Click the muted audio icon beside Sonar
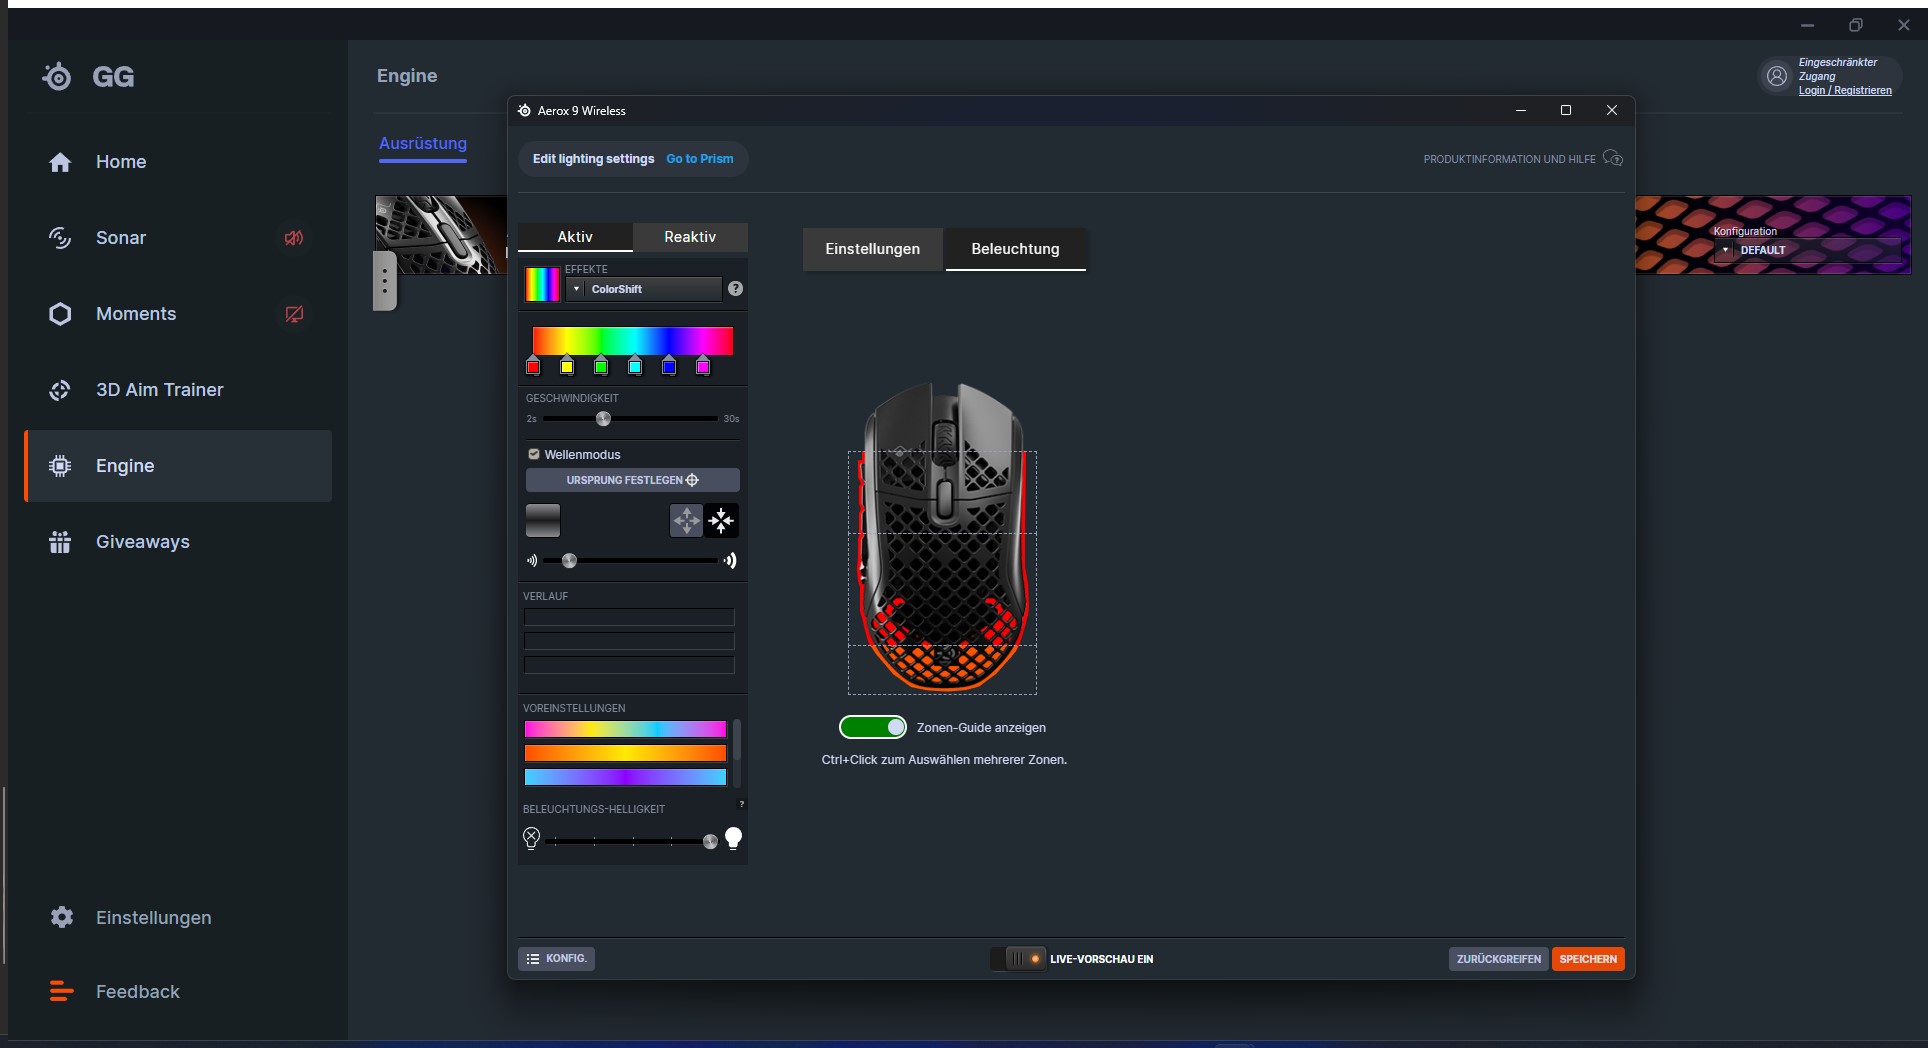 [294, 238]
